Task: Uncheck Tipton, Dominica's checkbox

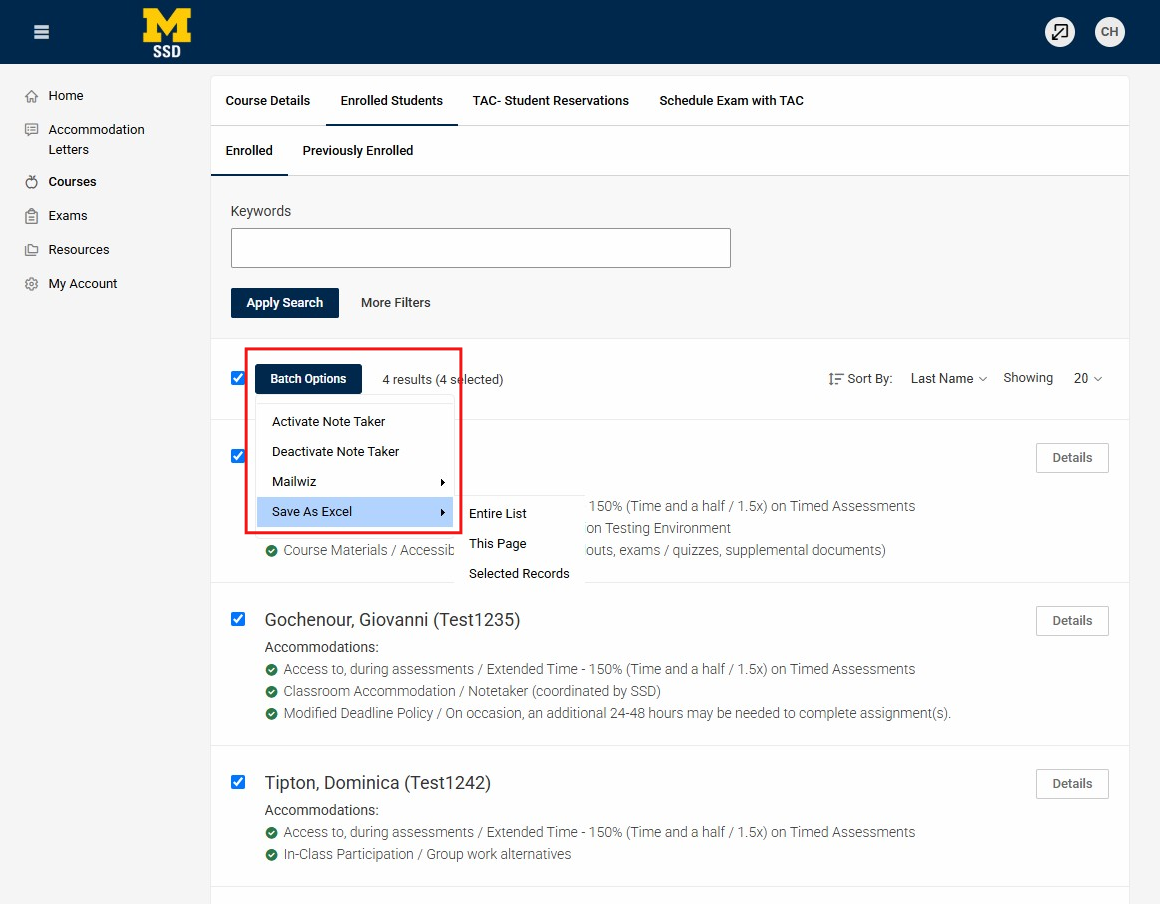Action: coord(237,782)
